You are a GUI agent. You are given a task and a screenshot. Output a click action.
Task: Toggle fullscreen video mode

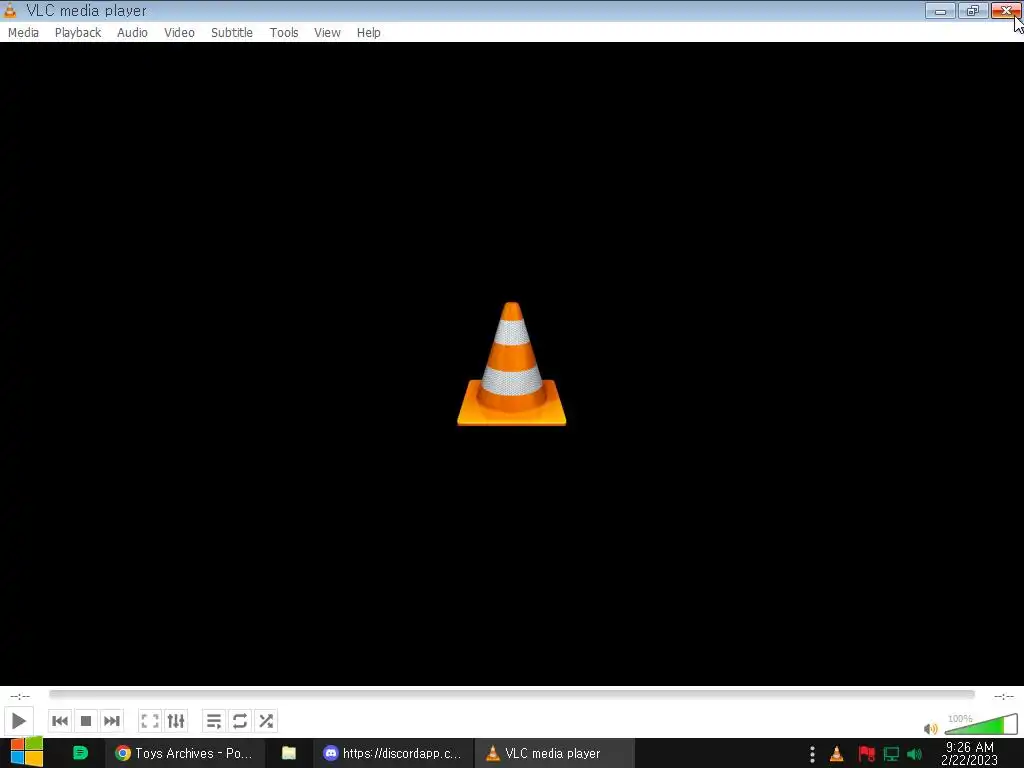150,721
